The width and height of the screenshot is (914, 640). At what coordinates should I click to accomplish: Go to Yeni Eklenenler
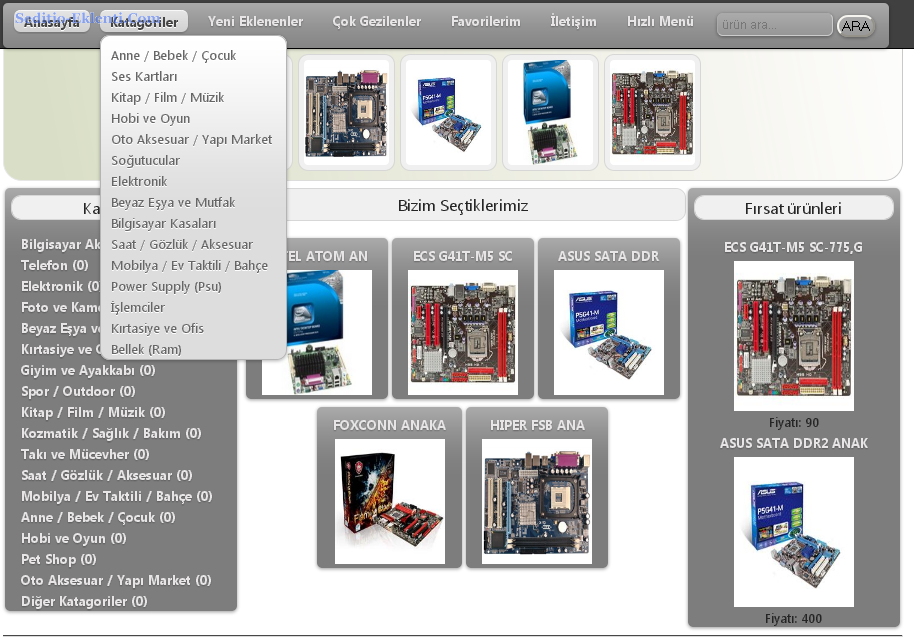pyautogui.click(x=255, y=22)
